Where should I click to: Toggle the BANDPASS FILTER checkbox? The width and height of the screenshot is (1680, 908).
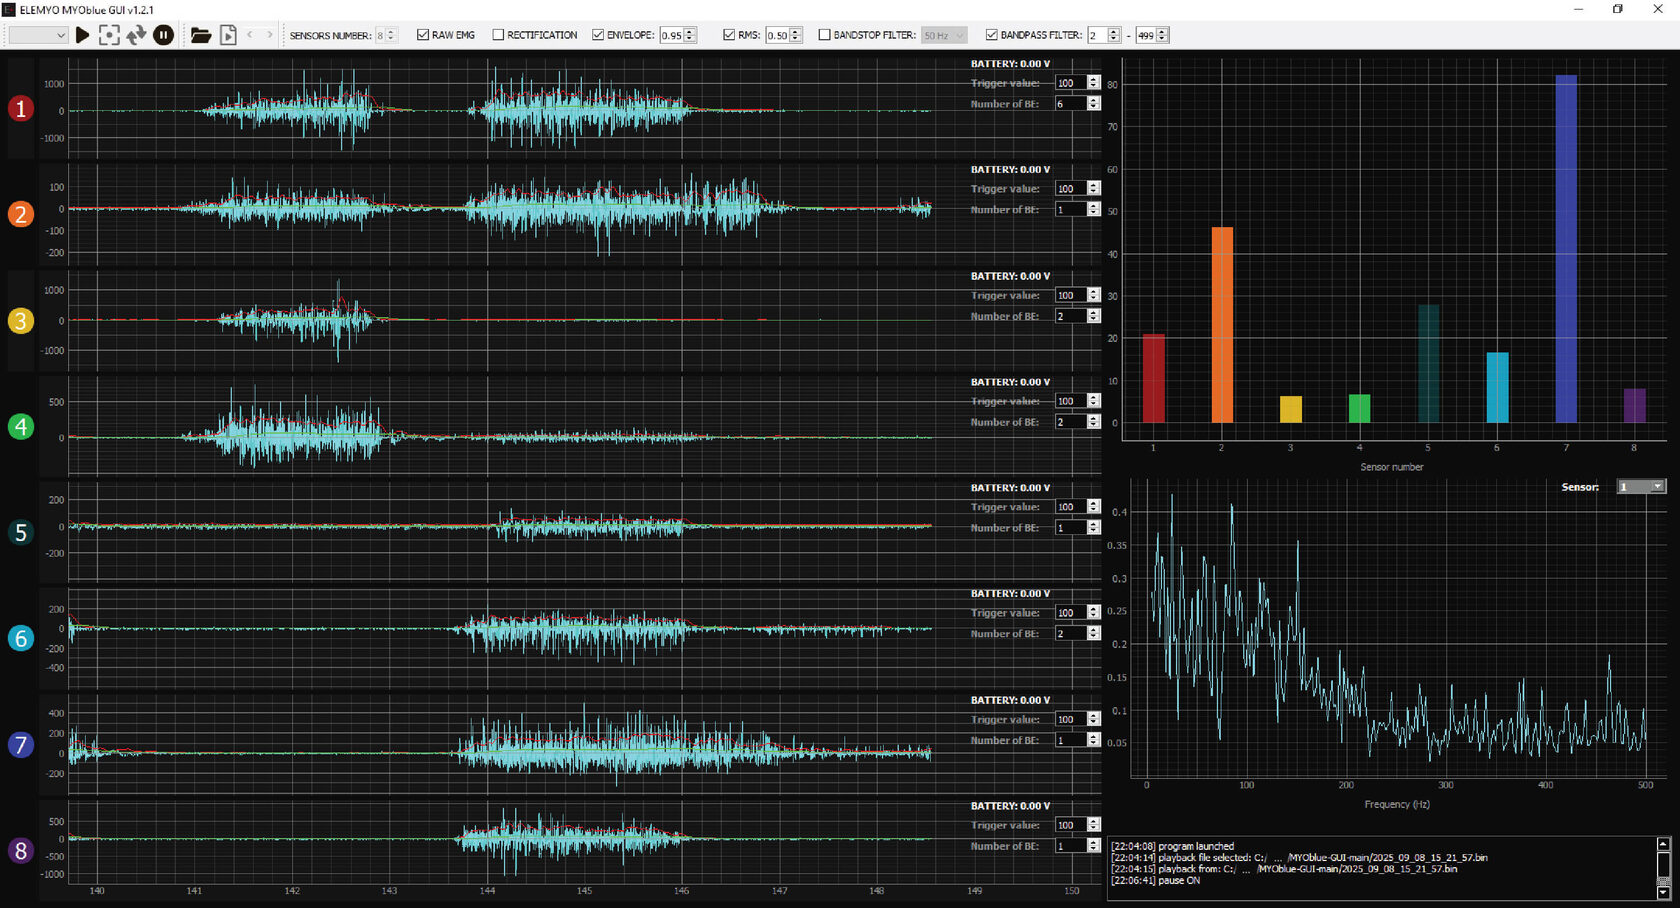[991, 35]
